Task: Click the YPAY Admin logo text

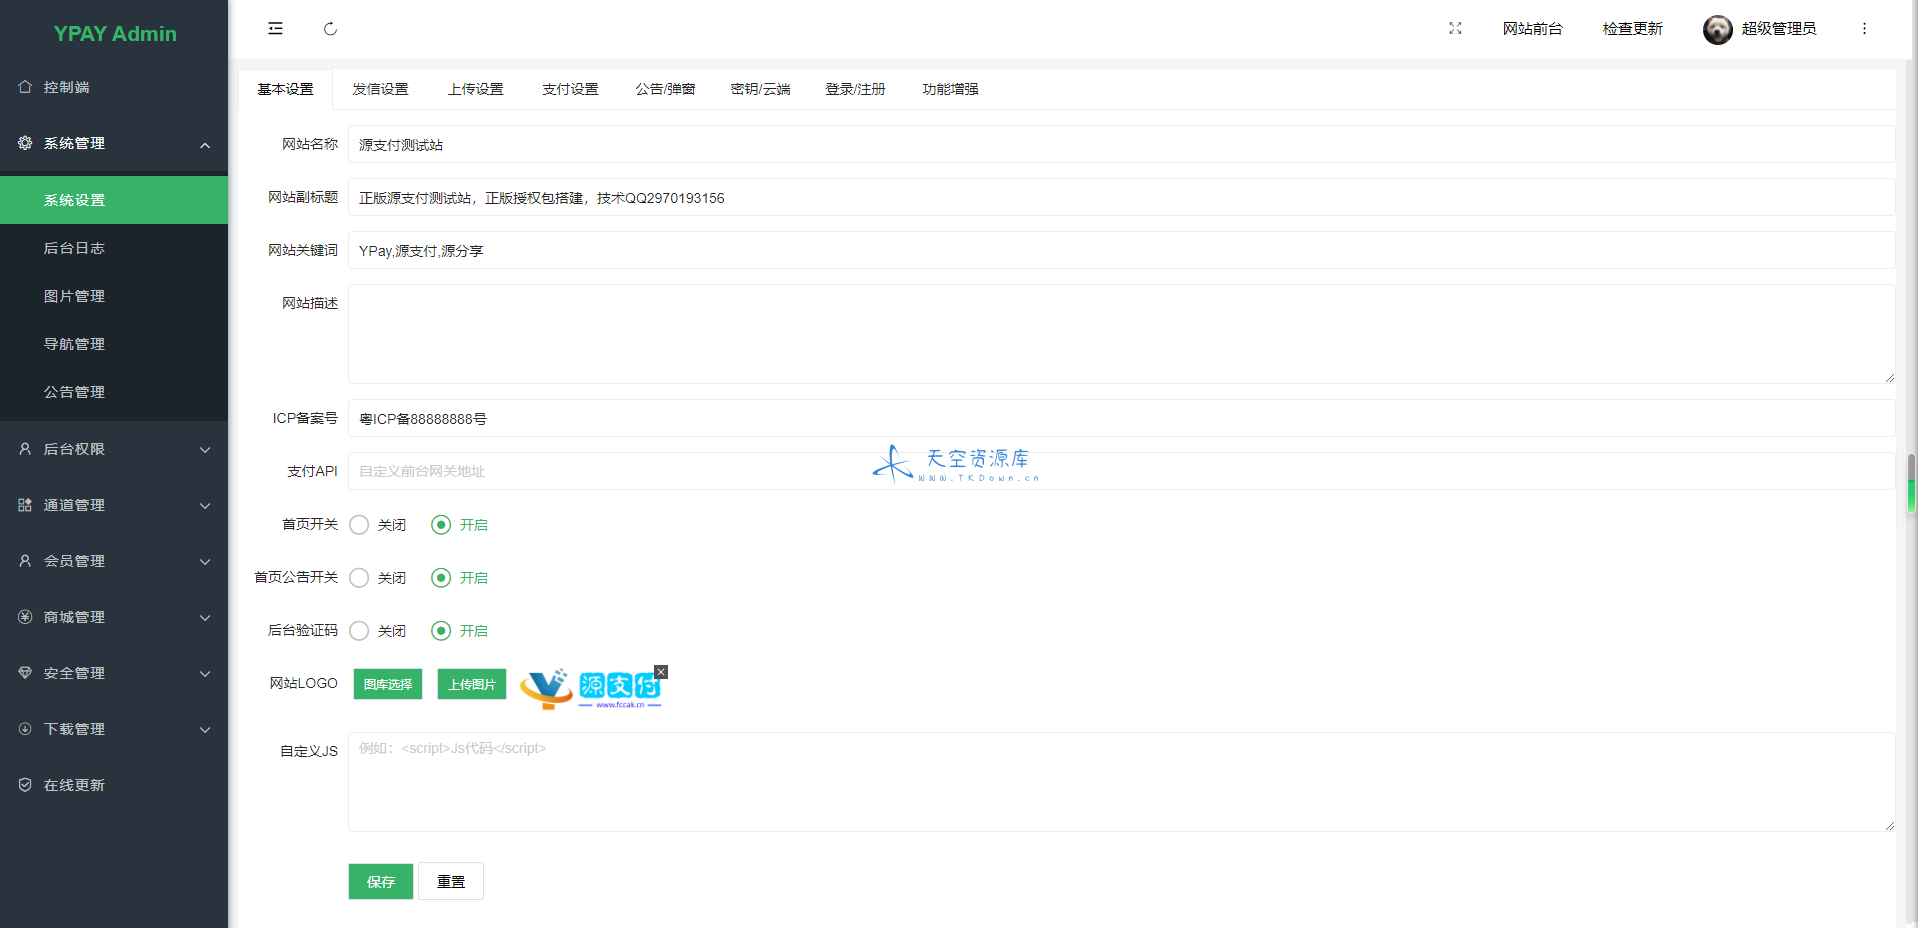Action: point(115,33)
